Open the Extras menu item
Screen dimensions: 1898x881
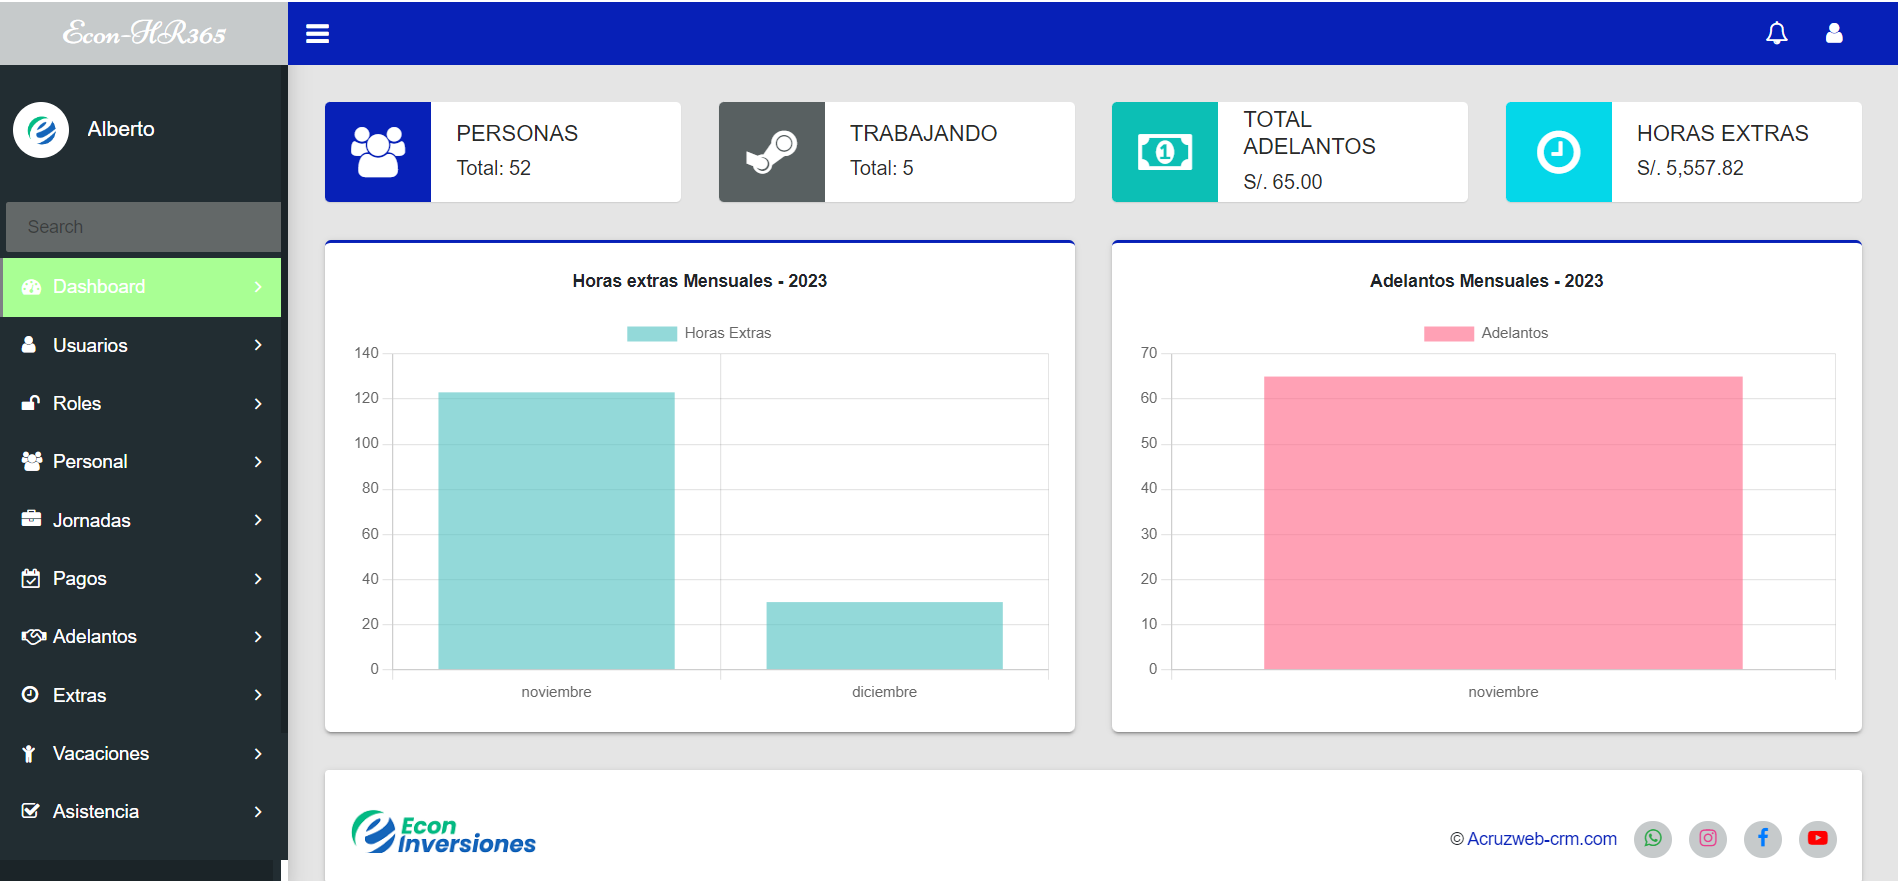[x=142, y=695]
